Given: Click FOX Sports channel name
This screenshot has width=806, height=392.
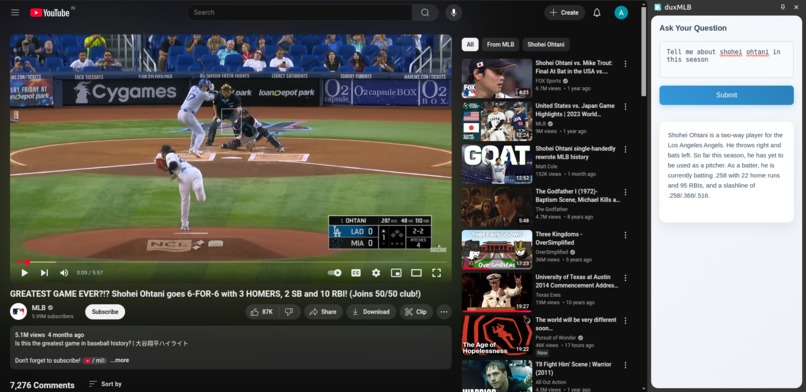Looking at the screenshot, I should point(548,81).
